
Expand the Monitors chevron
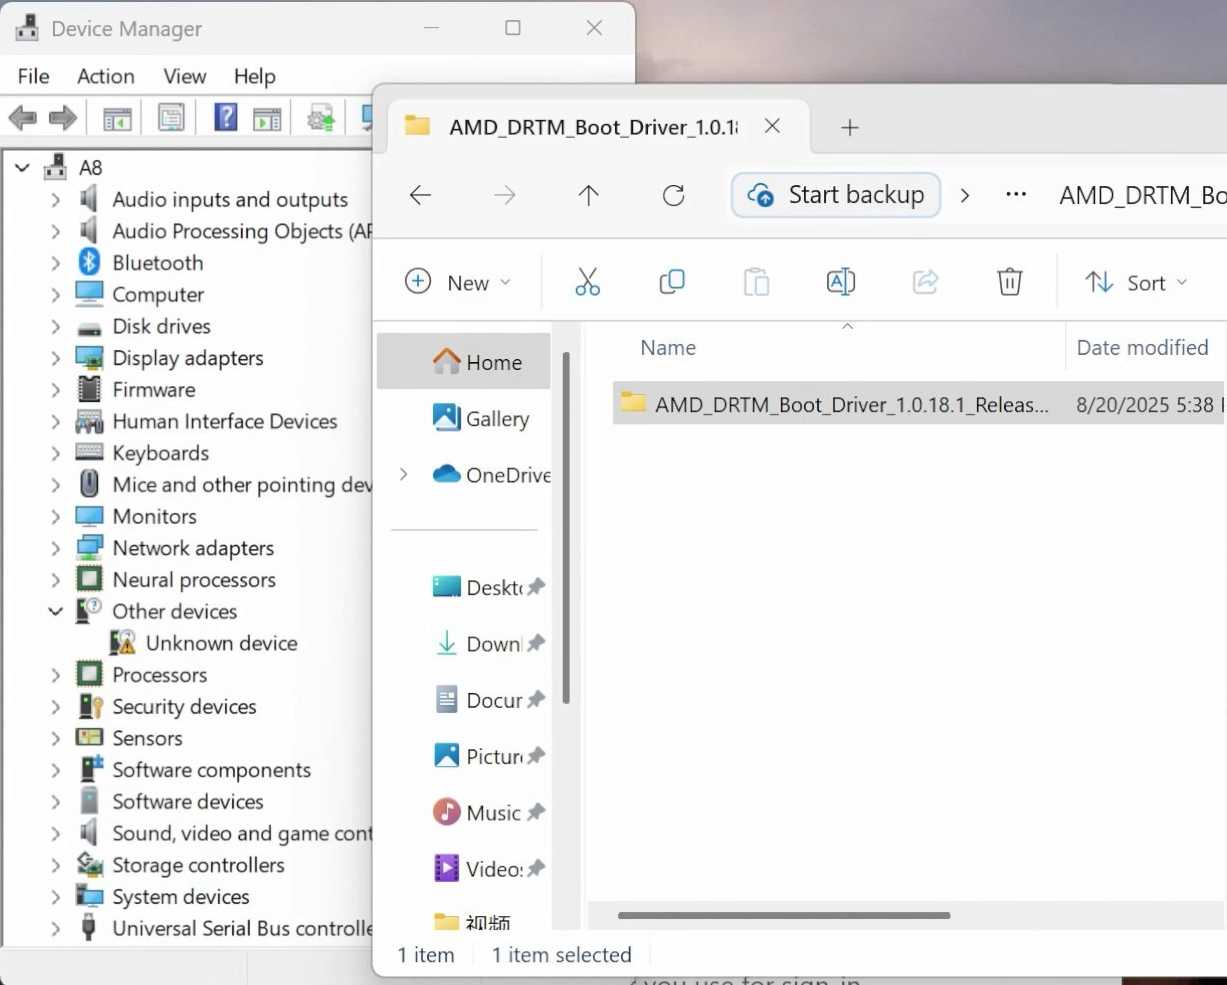tap(56, 516)
